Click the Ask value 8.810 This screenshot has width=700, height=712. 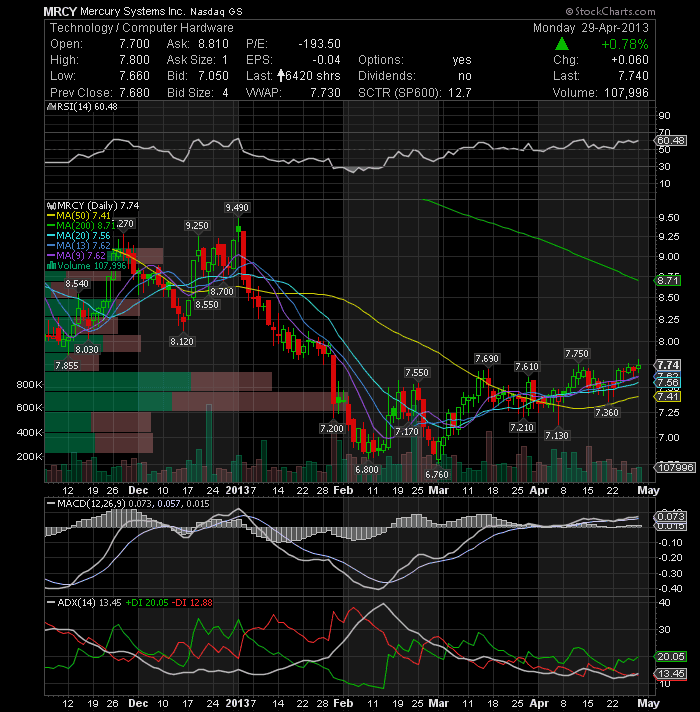coord(213,44)
